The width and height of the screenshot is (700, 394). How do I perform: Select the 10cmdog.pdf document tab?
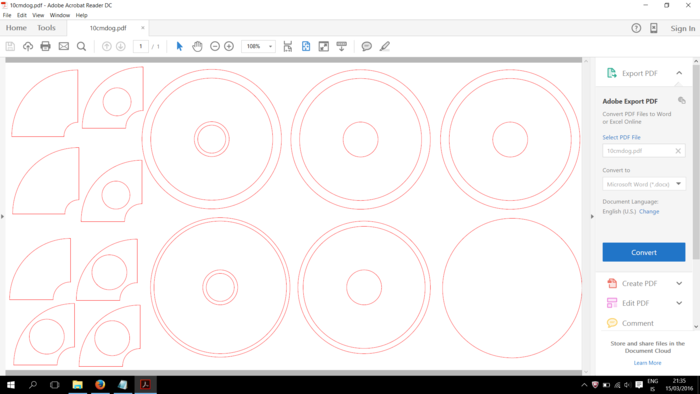(108, 28)
